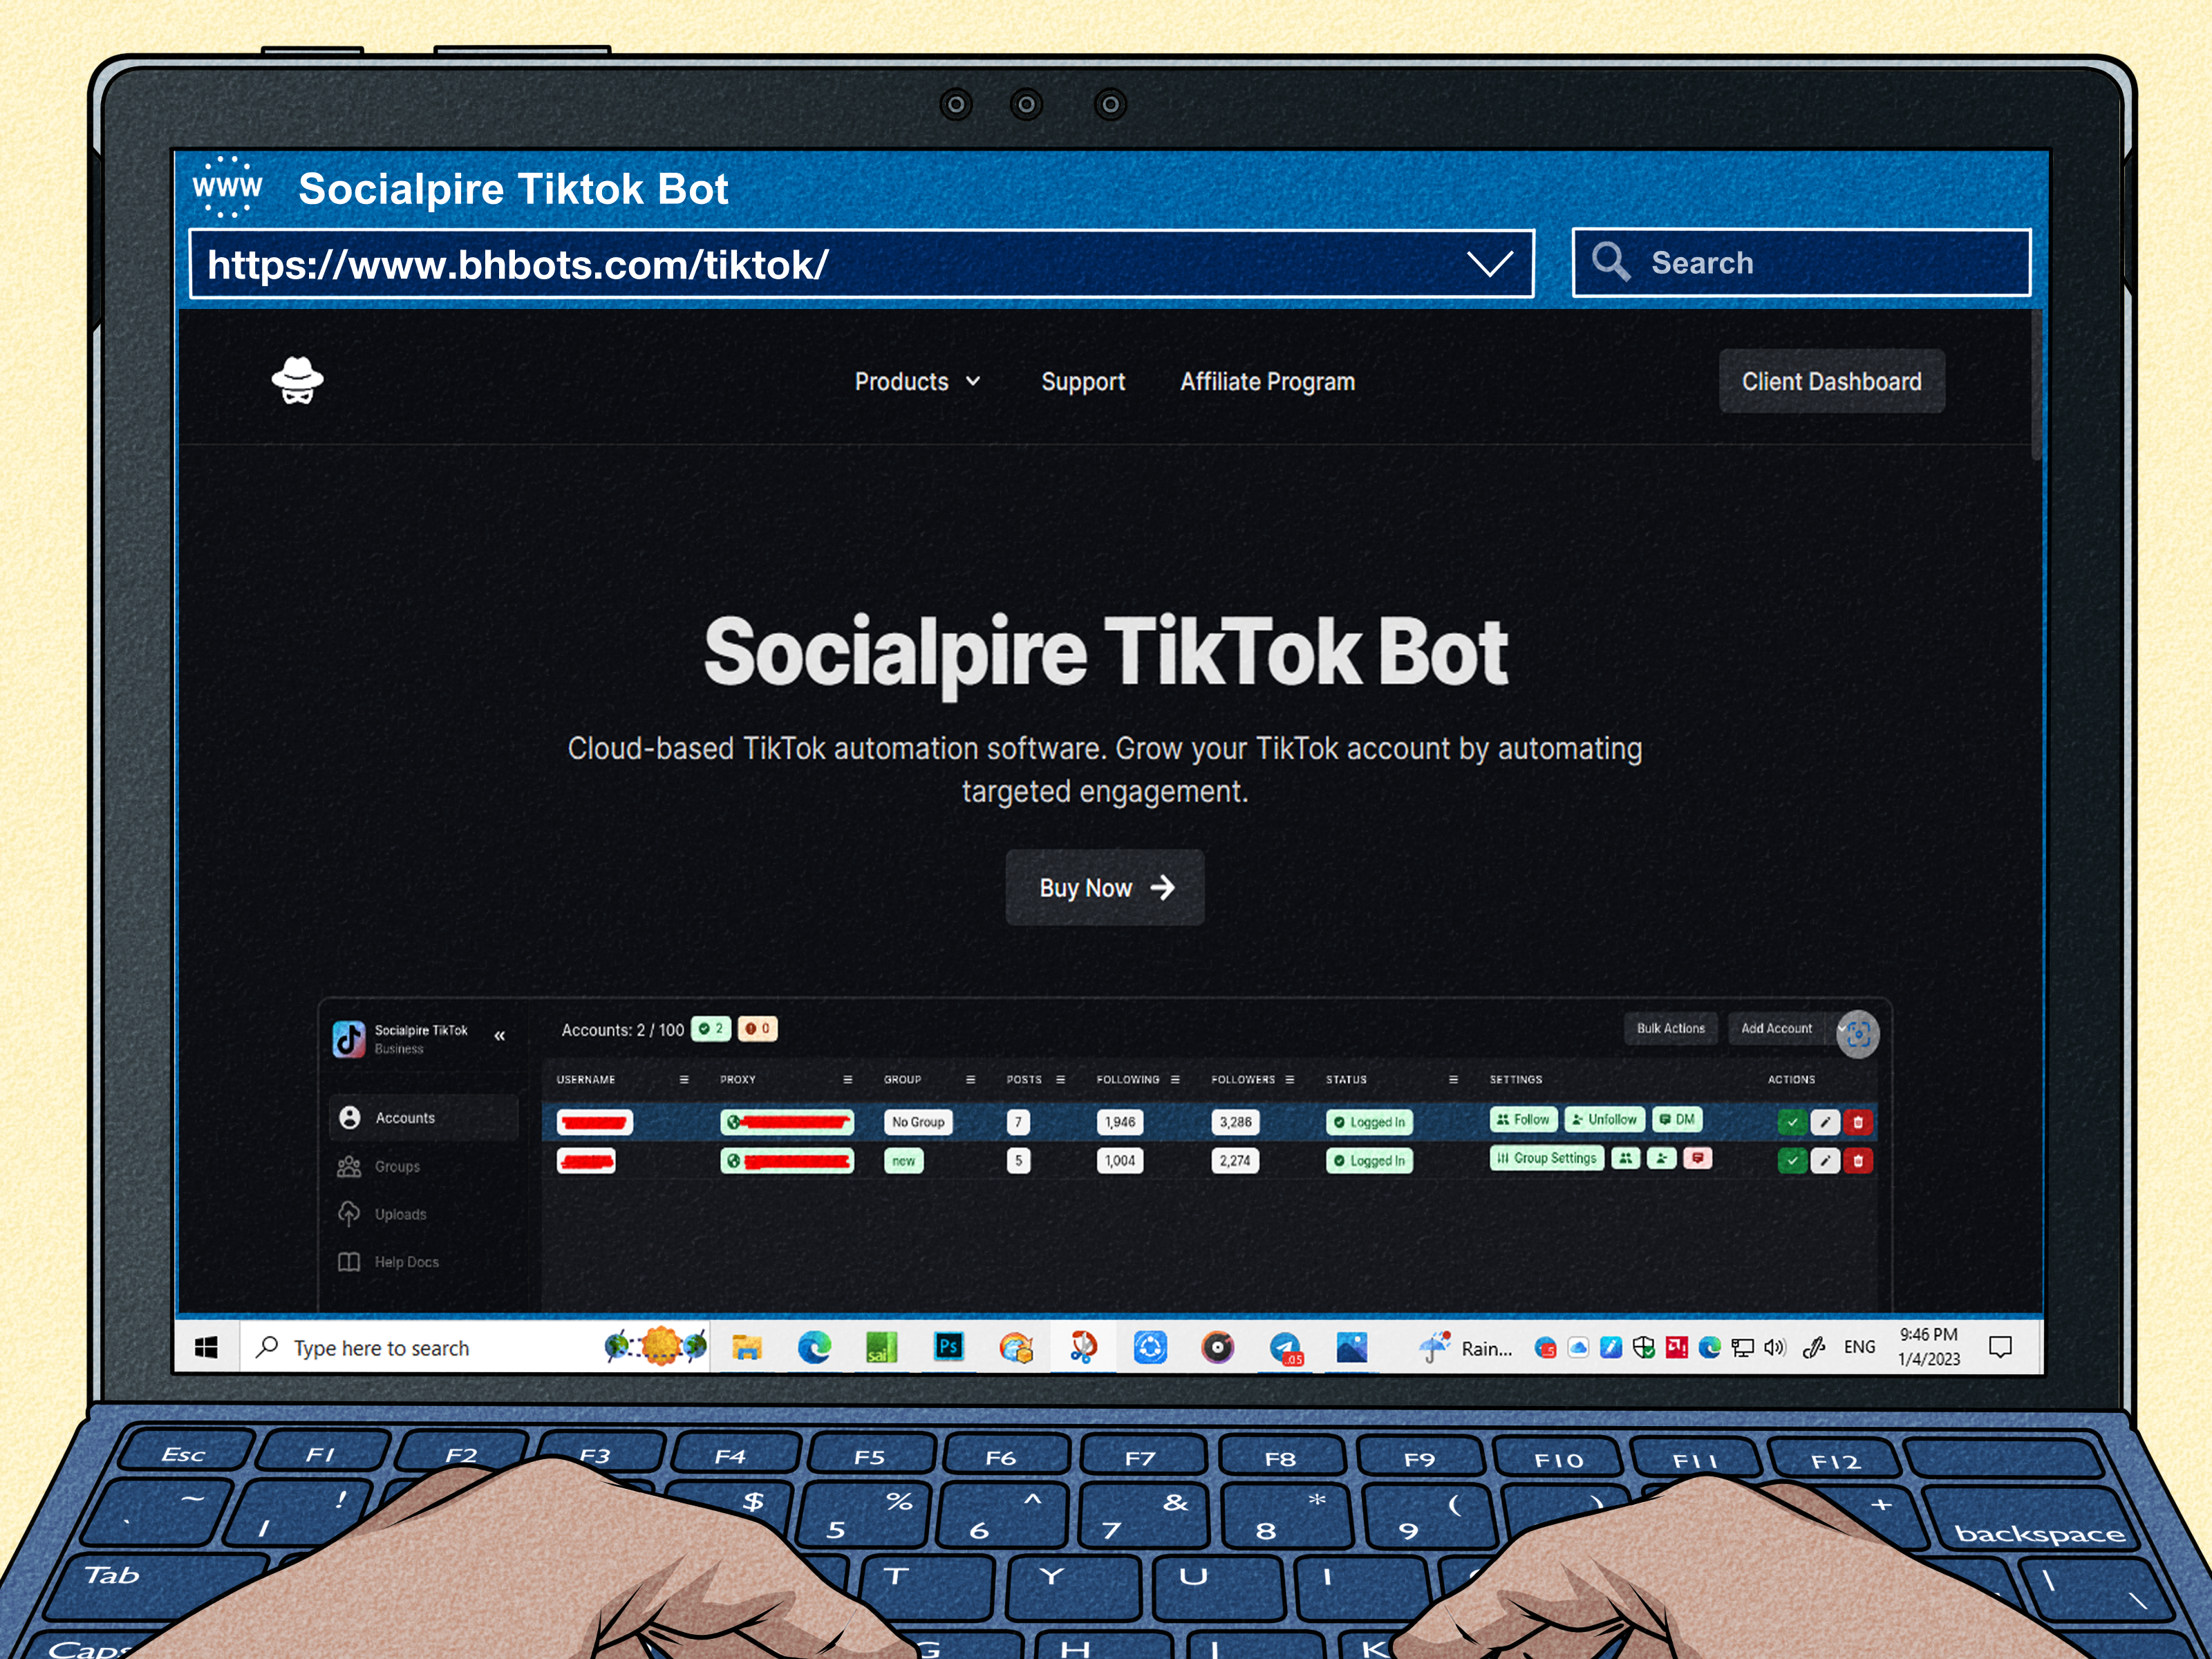
Task: Click the Unfollow settings button in first row
Action: [1604, 1120]
